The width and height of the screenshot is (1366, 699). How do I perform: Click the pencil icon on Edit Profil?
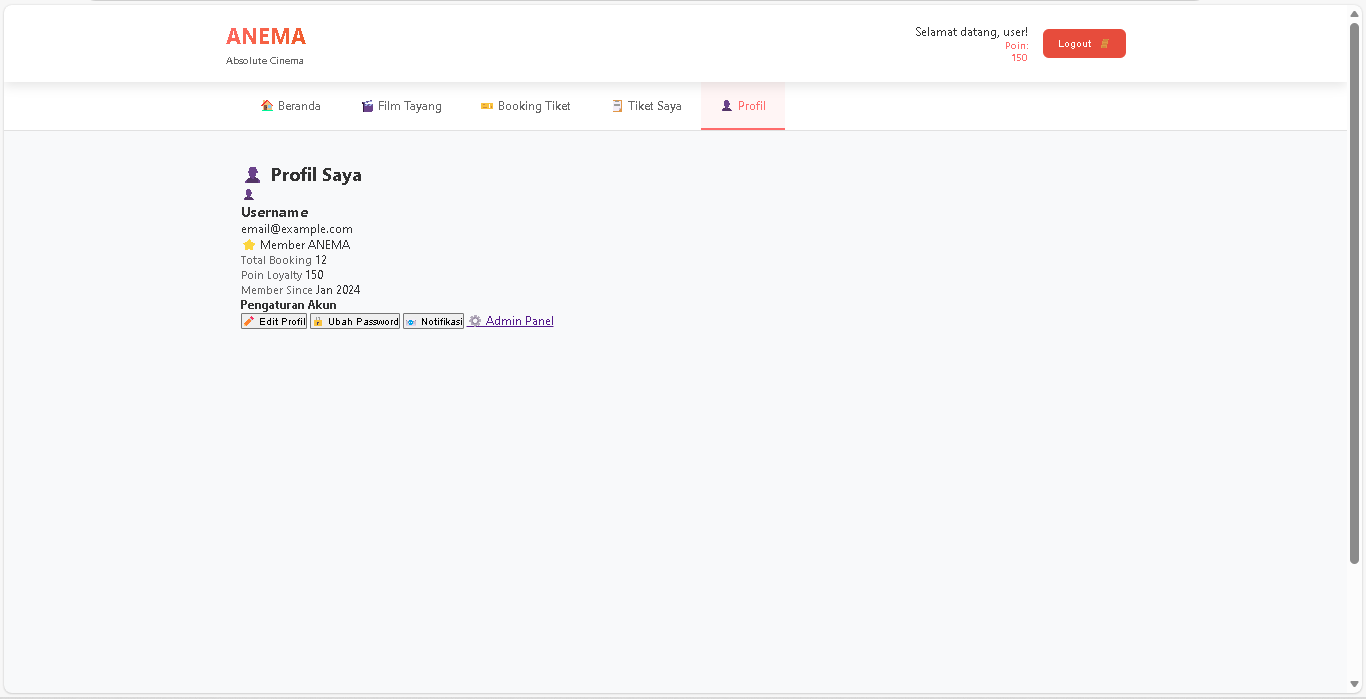[x=249, y=321]
